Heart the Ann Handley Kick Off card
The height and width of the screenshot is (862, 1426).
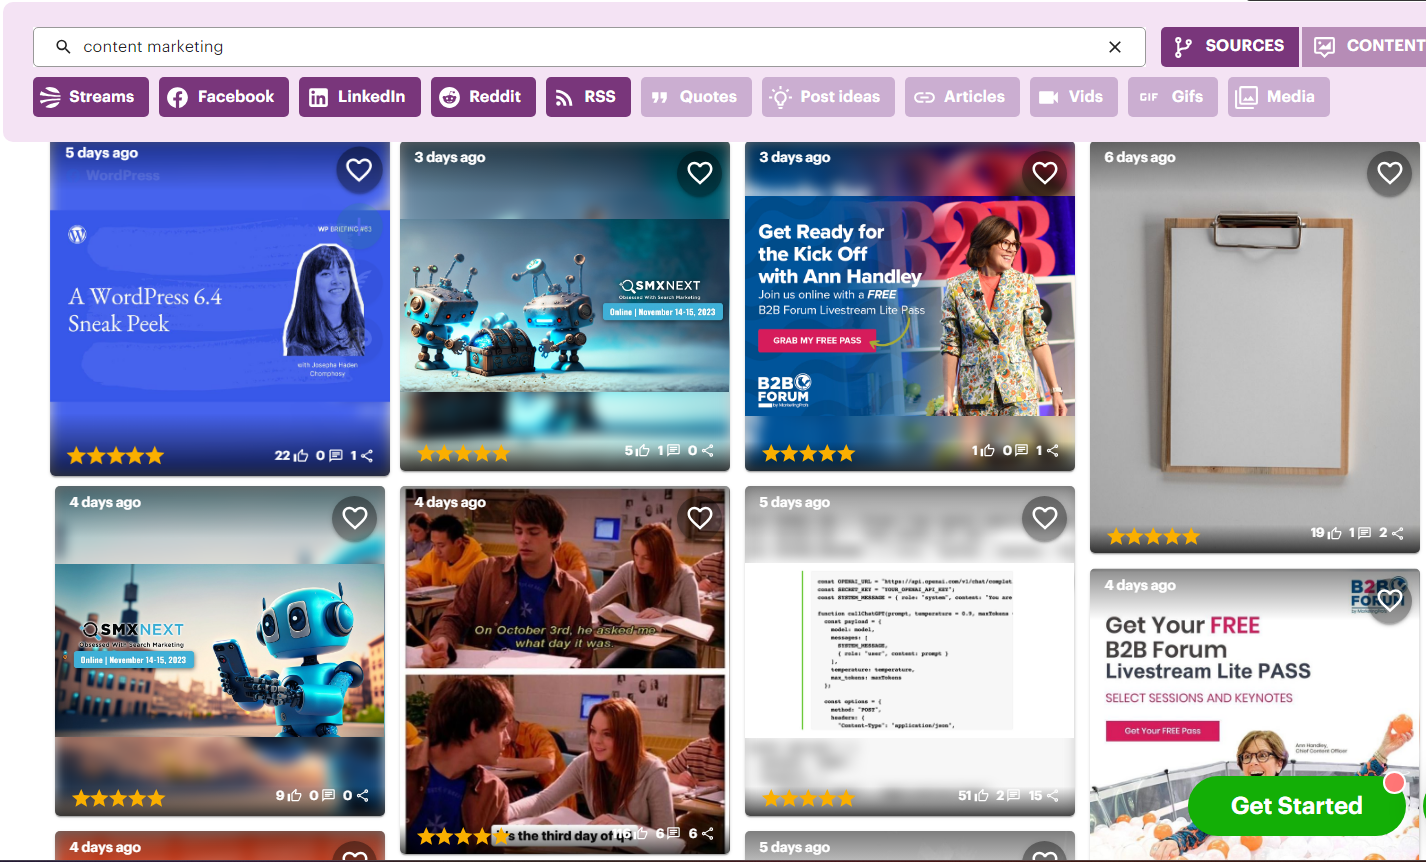pyautogui.click(x=1045, y=173)
